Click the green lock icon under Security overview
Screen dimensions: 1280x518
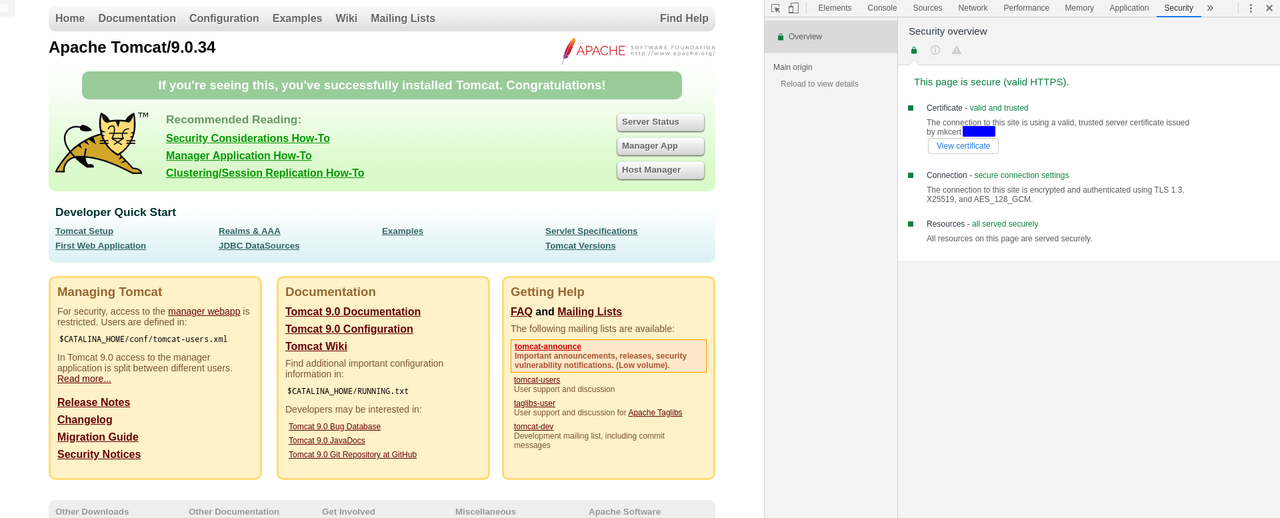(913, 50)
